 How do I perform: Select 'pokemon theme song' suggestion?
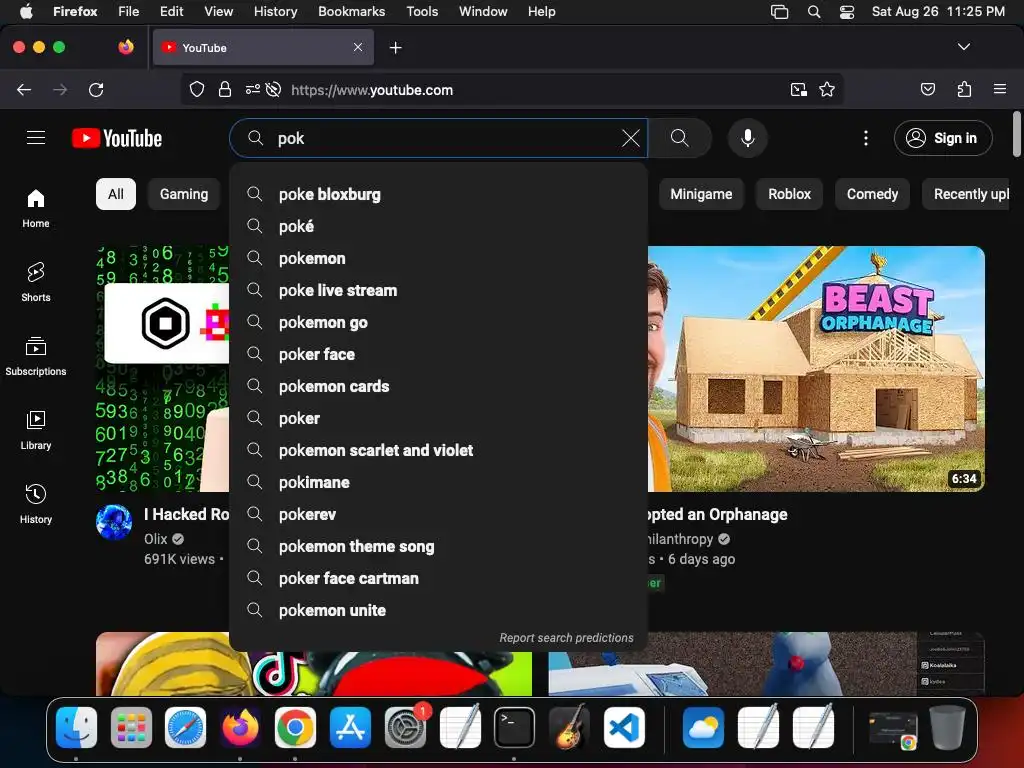438,547
